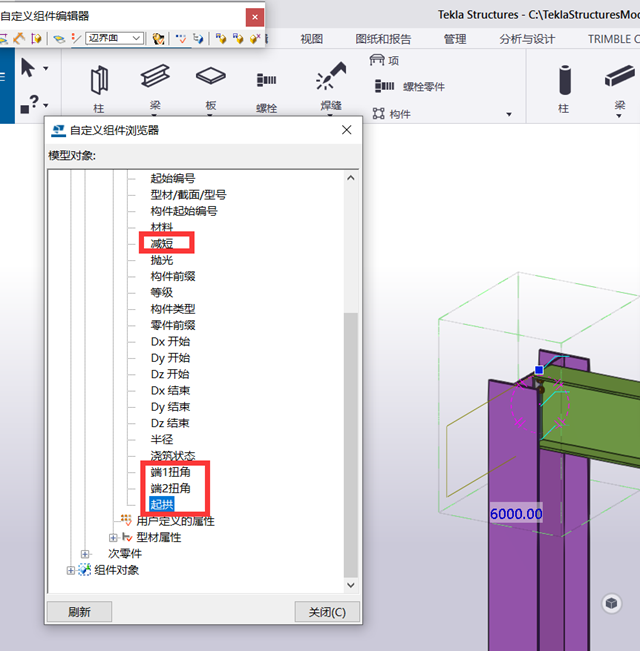640x651 pixels.
Task: Select the 端2扭角 property
Action: coord(171,488)
